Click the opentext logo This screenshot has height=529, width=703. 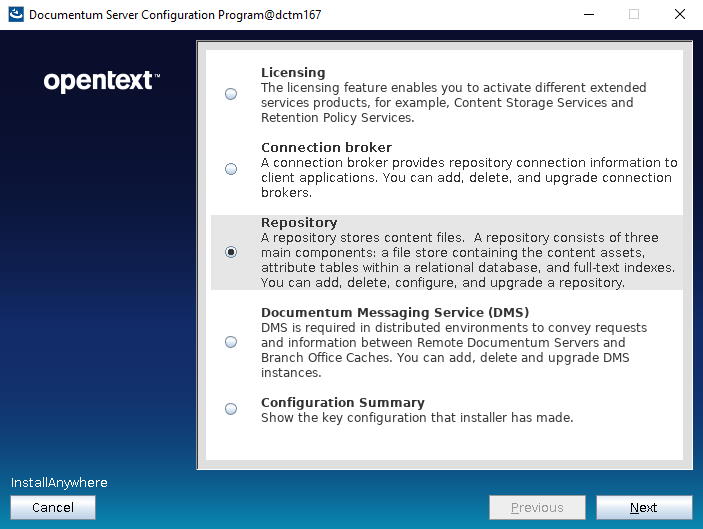101,82
